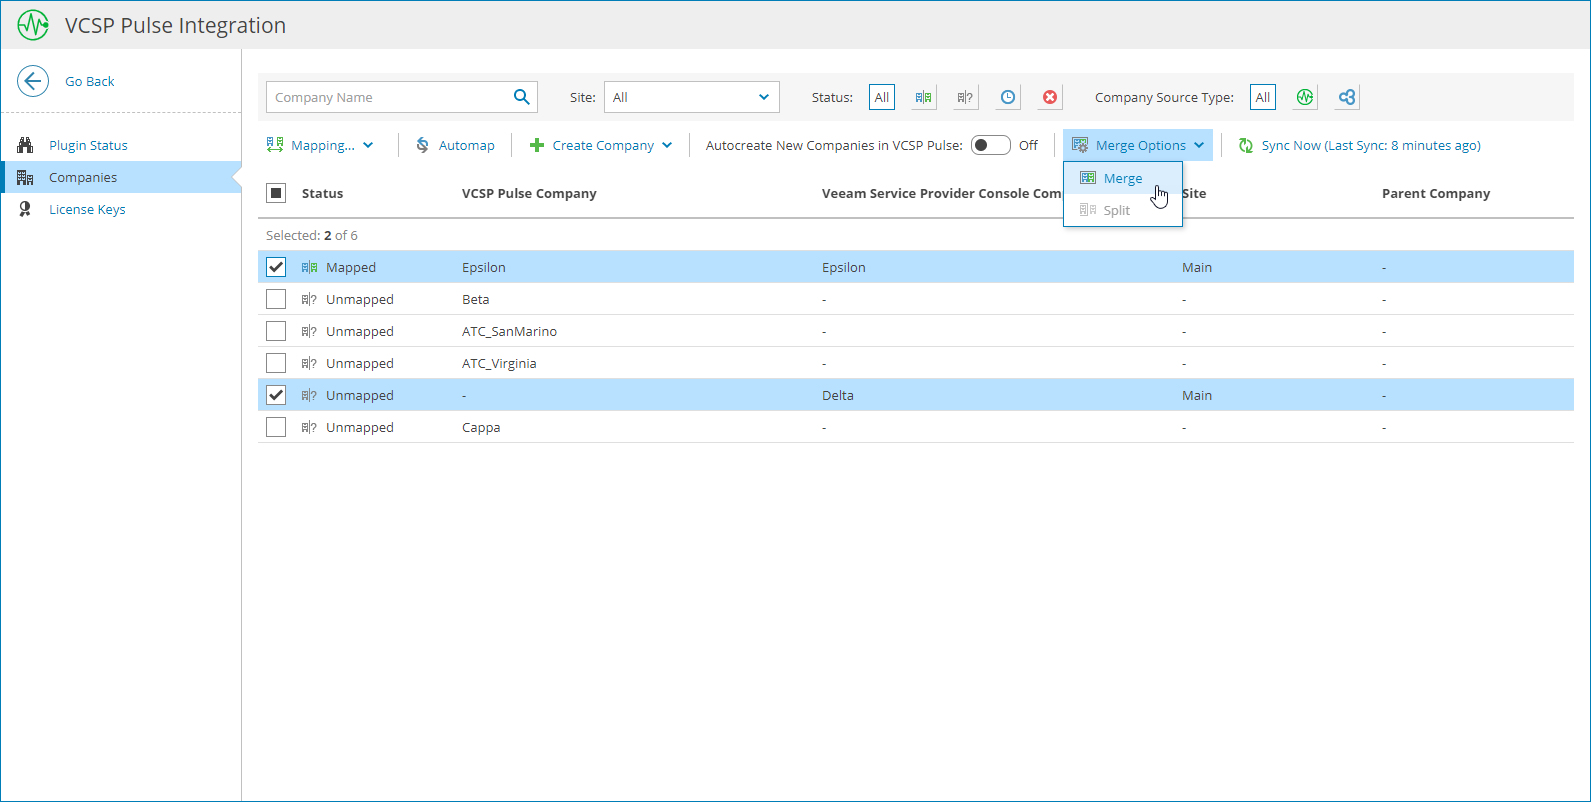The image size is (1591, 802).
Task: Uncheck the Epsilon row checkbox
Action: (276, 267)
